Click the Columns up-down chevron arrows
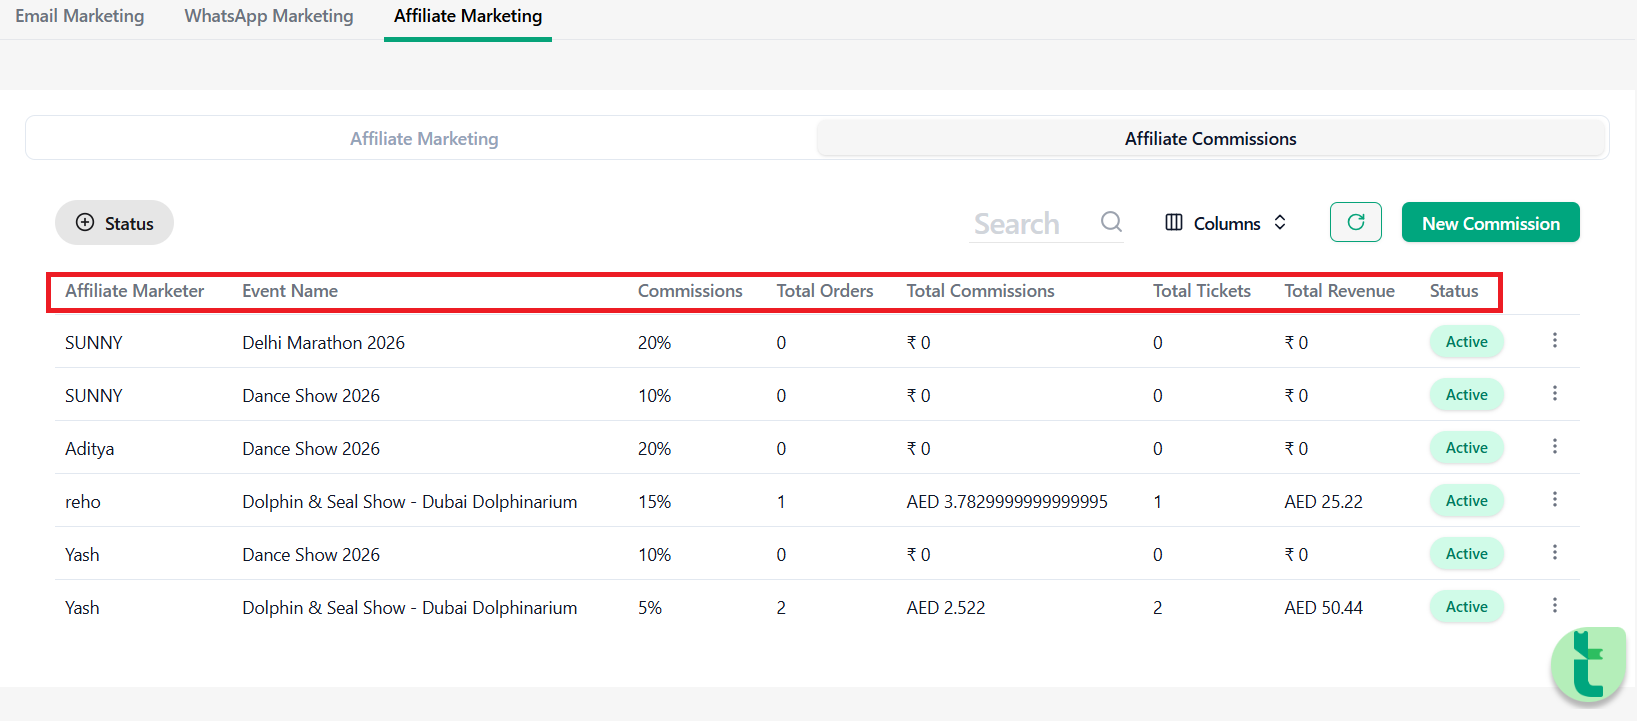 pos(1280,223)
